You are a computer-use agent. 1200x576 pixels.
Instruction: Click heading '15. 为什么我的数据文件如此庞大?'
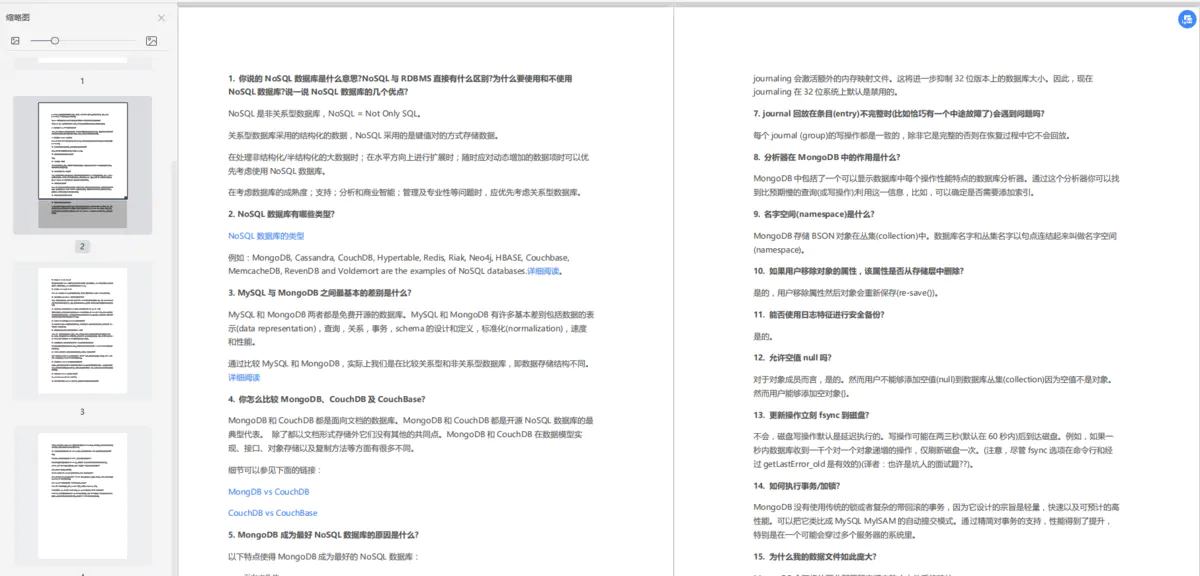point(814,557)
